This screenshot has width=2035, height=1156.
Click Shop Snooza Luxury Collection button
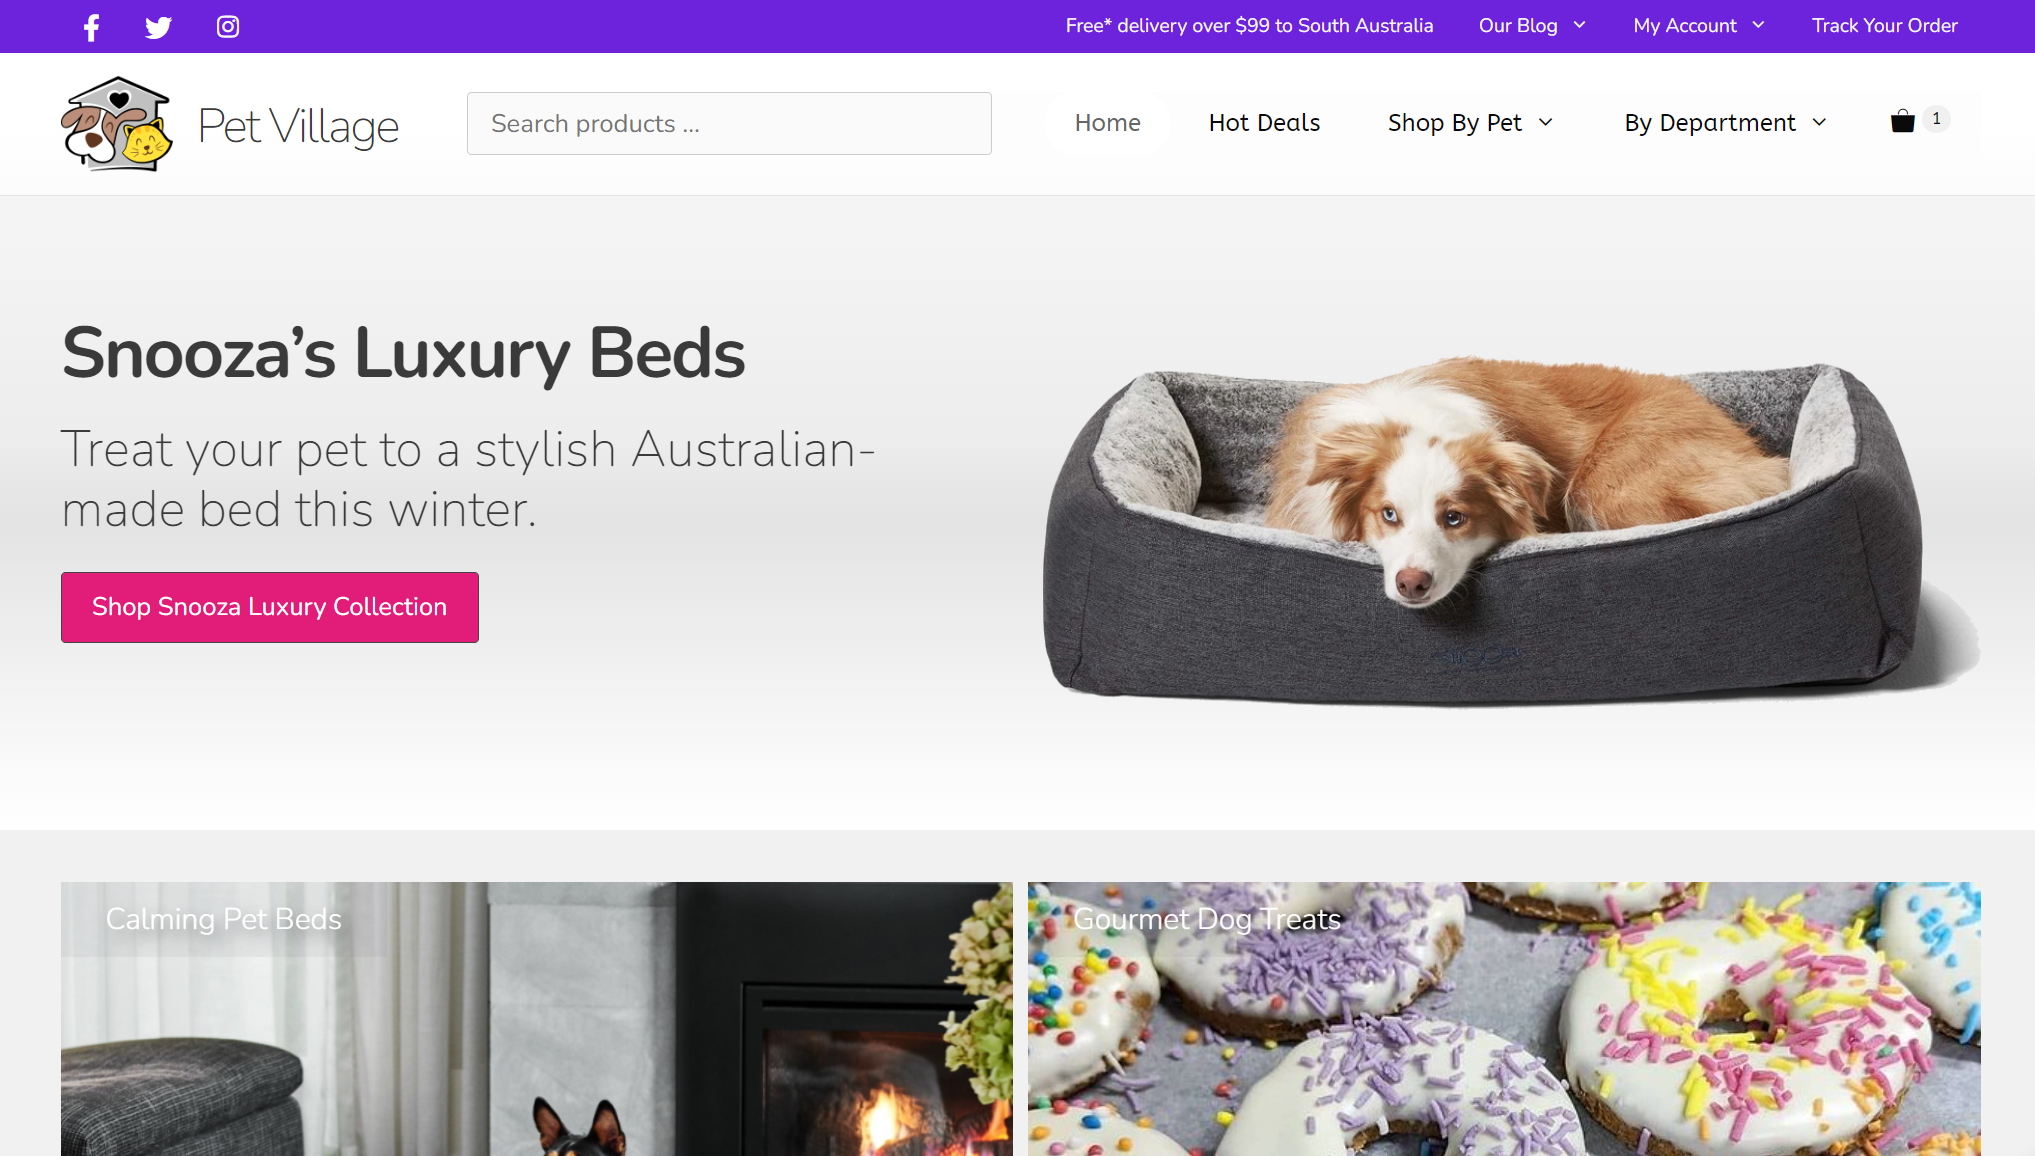[x=270, y=607]
